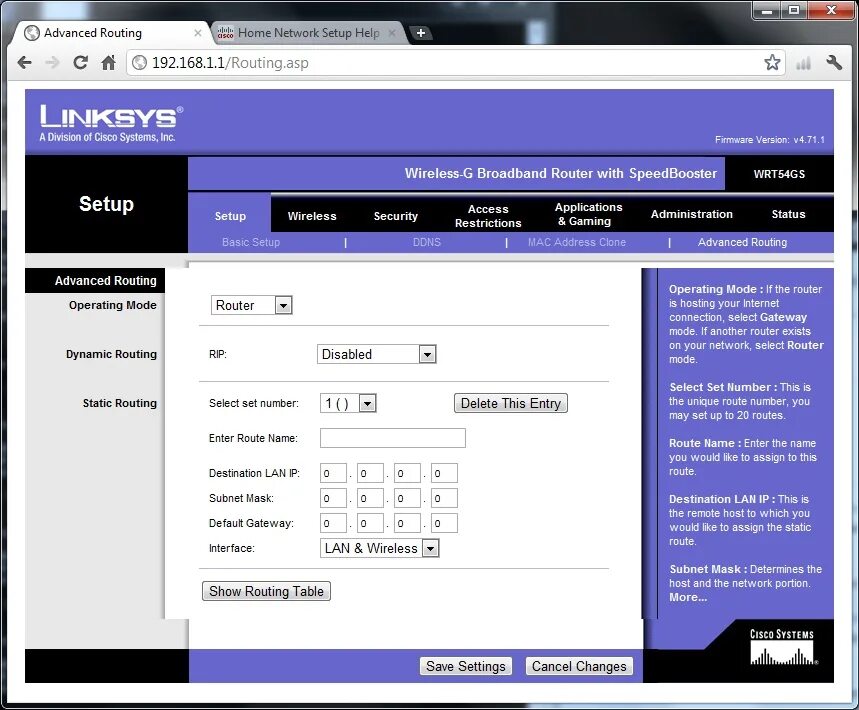Open the RIP Disabled dropdown
Image resolution: width=859 pixels, height=710 pixels.
point(377,354)
